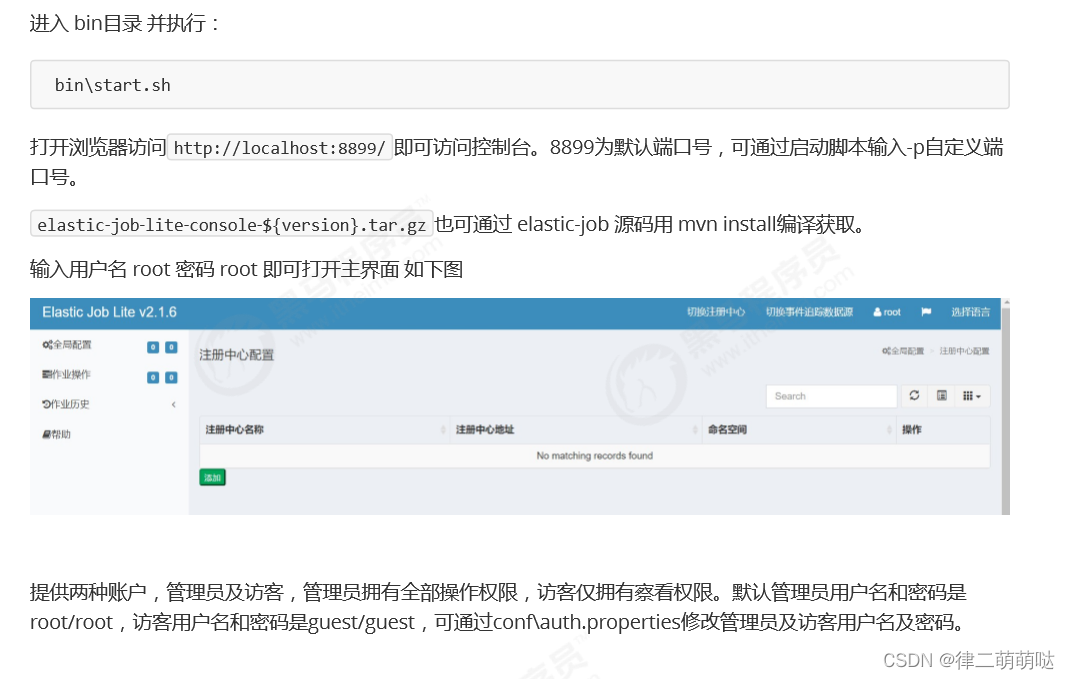Screen dimensions: 1070x679
Task: Click the flag icon in the top bar
Action: (926, 312)
